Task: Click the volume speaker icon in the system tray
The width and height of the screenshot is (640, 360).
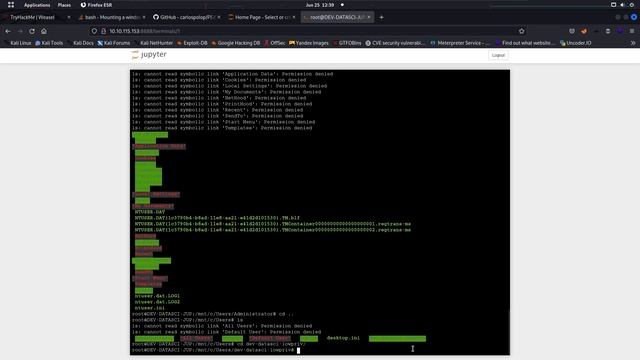Action: tap(622, 5)
